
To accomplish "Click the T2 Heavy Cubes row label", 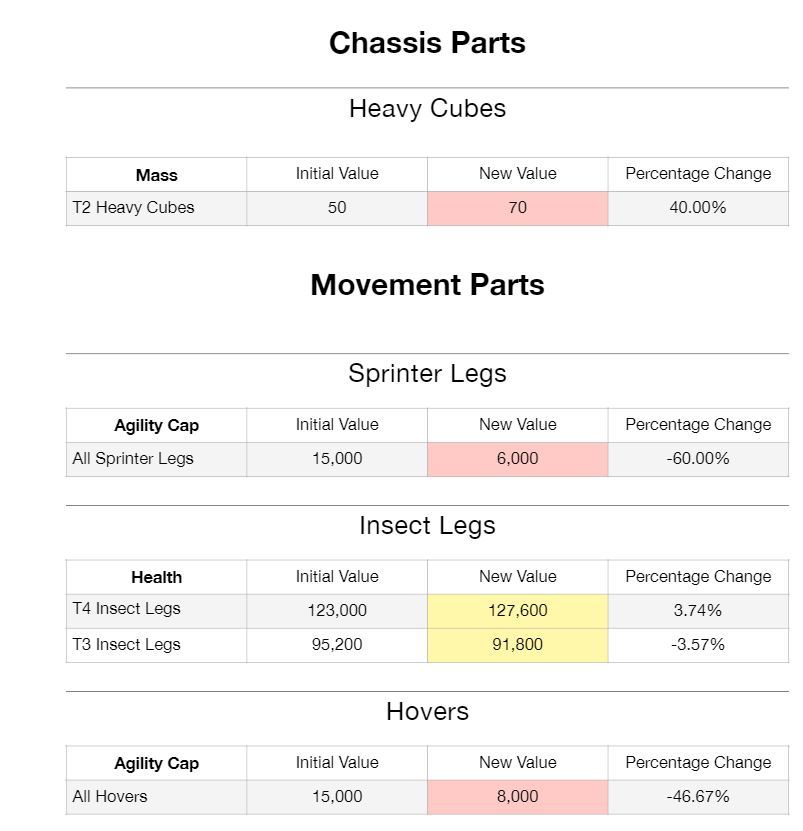I will coord(133,208).
